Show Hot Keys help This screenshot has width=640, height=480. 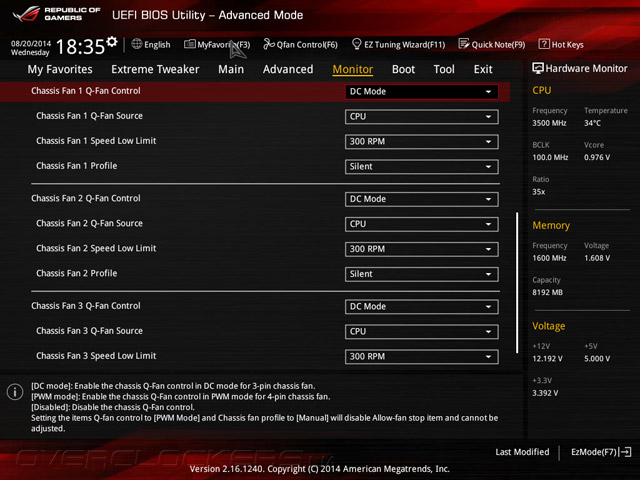click(x=567, y=44)
